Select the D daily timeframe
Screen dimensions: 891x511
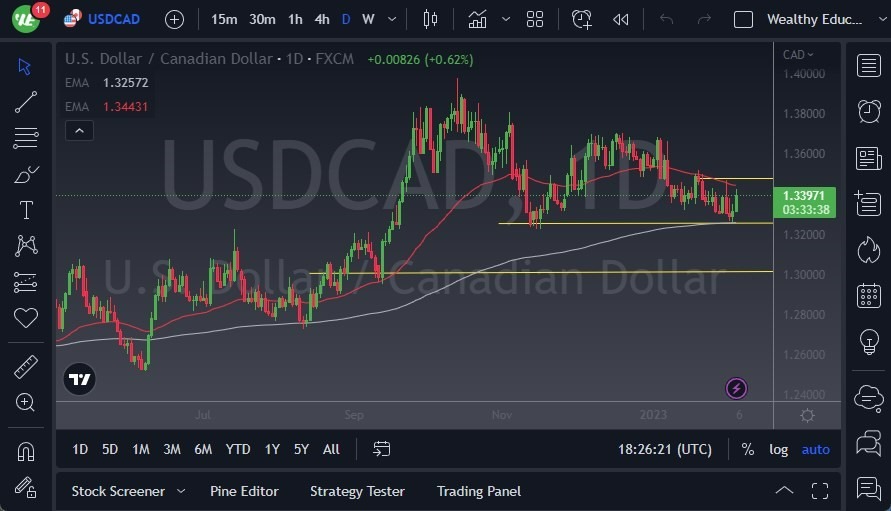coord(345,19)
